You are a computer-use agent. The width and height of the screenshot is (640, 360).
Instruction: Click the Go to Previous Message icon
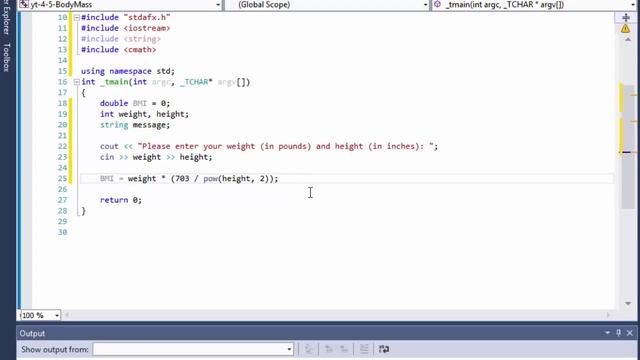pos(329,349)
